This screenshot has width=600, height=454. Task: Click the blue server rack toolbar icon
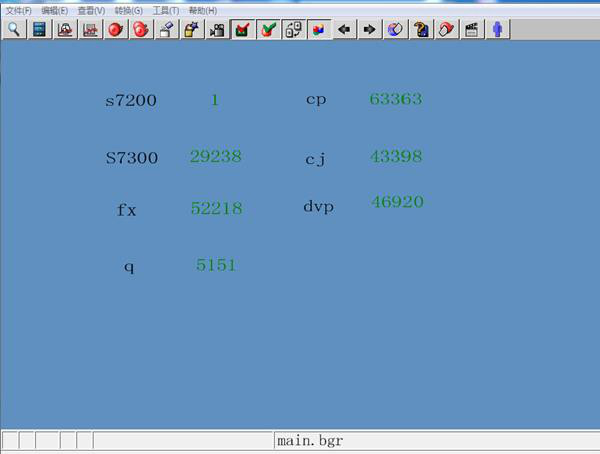(x=39, y=29)
